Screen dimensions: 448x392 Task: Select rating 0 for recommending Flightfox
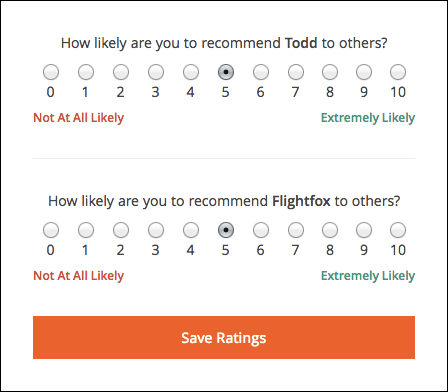tap(51, 230)
